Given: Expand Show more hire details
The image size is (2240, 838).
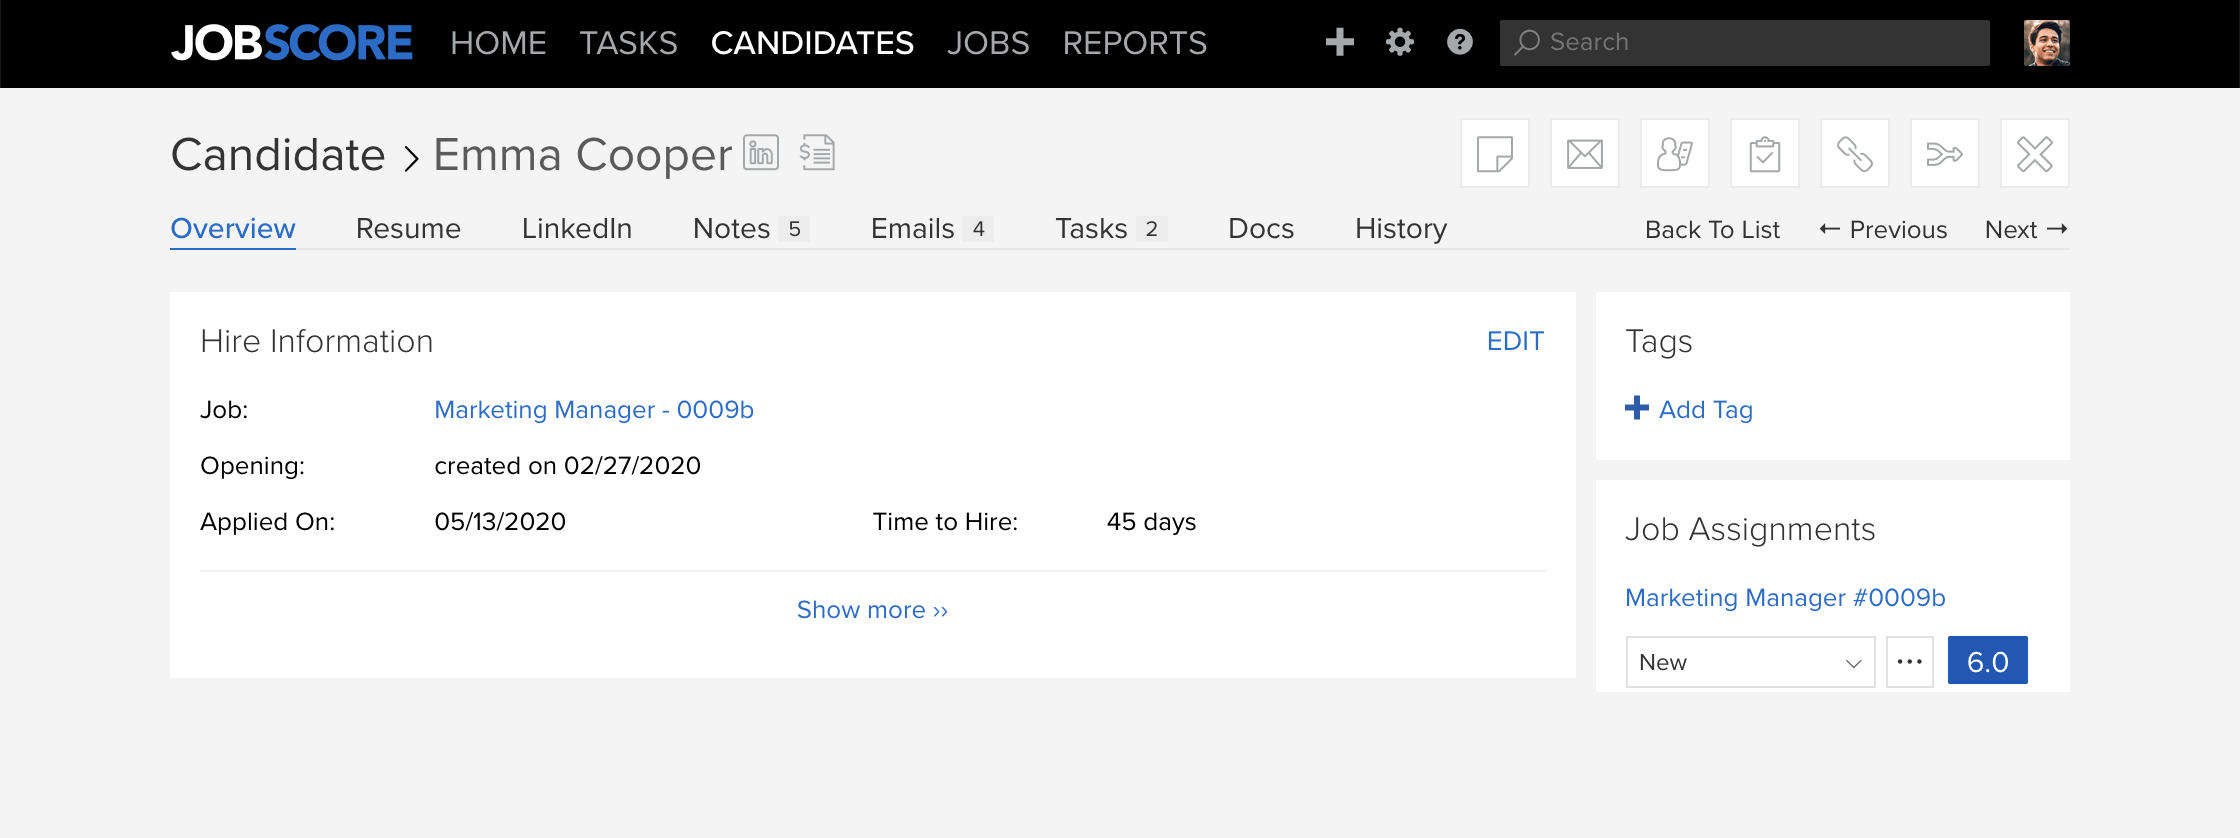Looking at the screenshot, I should click(x=872, y=610).
